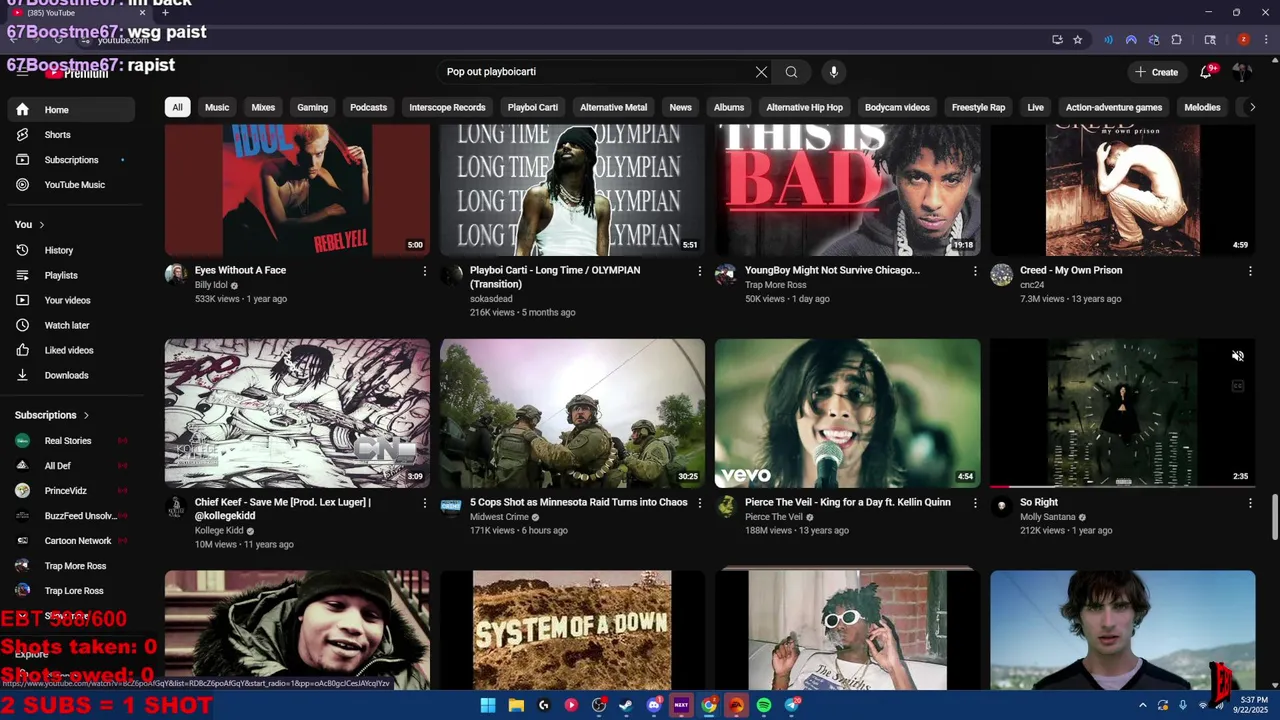Open the Home page in sidebar
This screenshot has height=720, width=1280.
(69, 110)
